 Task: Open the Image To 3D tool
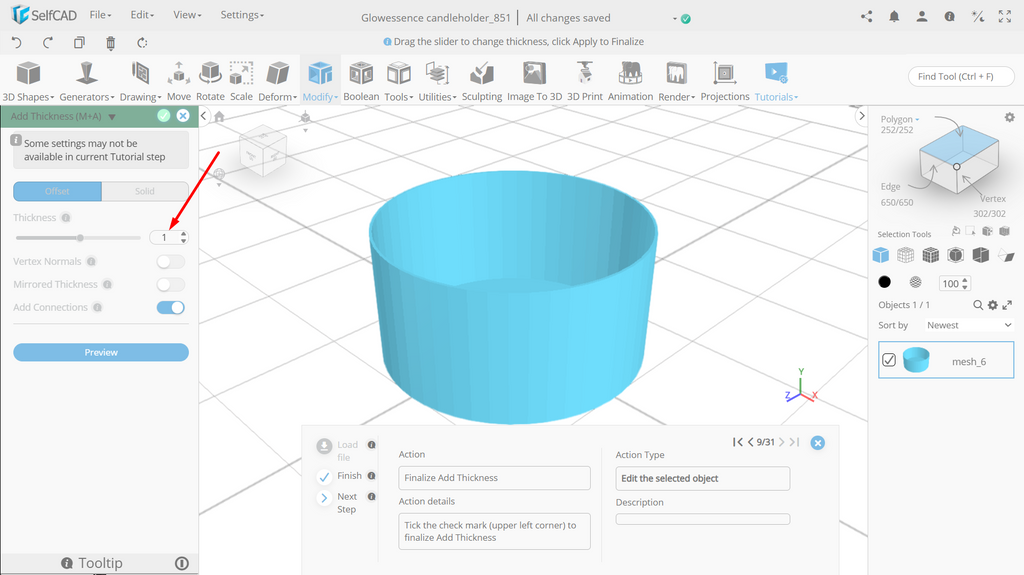pos(534,81)
